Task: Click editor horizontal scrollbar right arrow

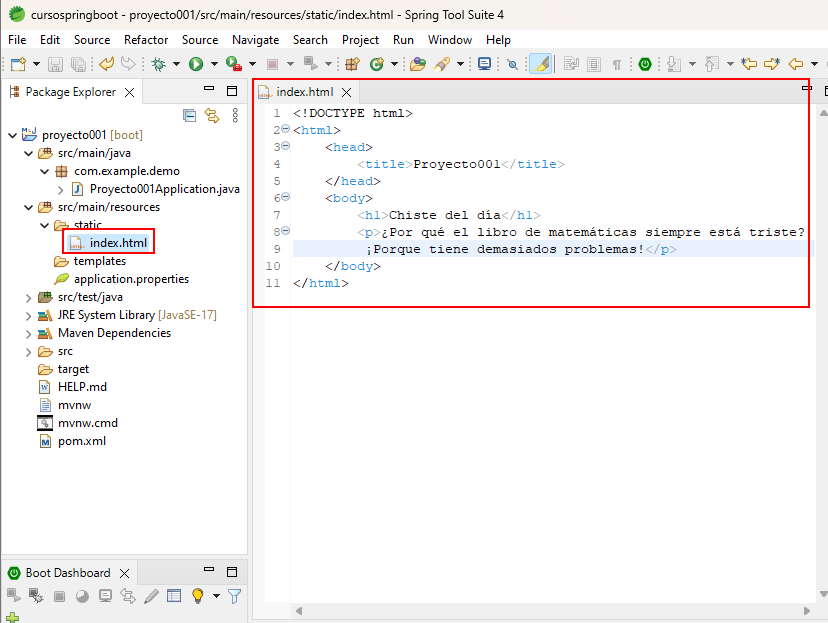Action: pyautogui.click(x=806, y=611)
